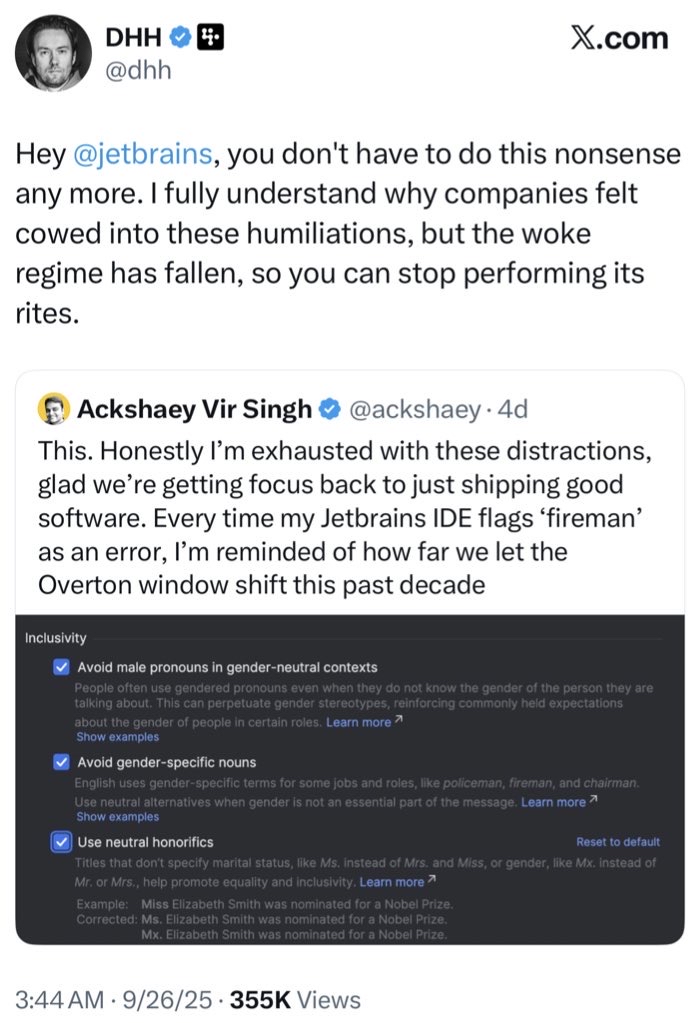Screen dimensions: 700x1023
Task: Click the X.com logo
Action: click(619, 38)
